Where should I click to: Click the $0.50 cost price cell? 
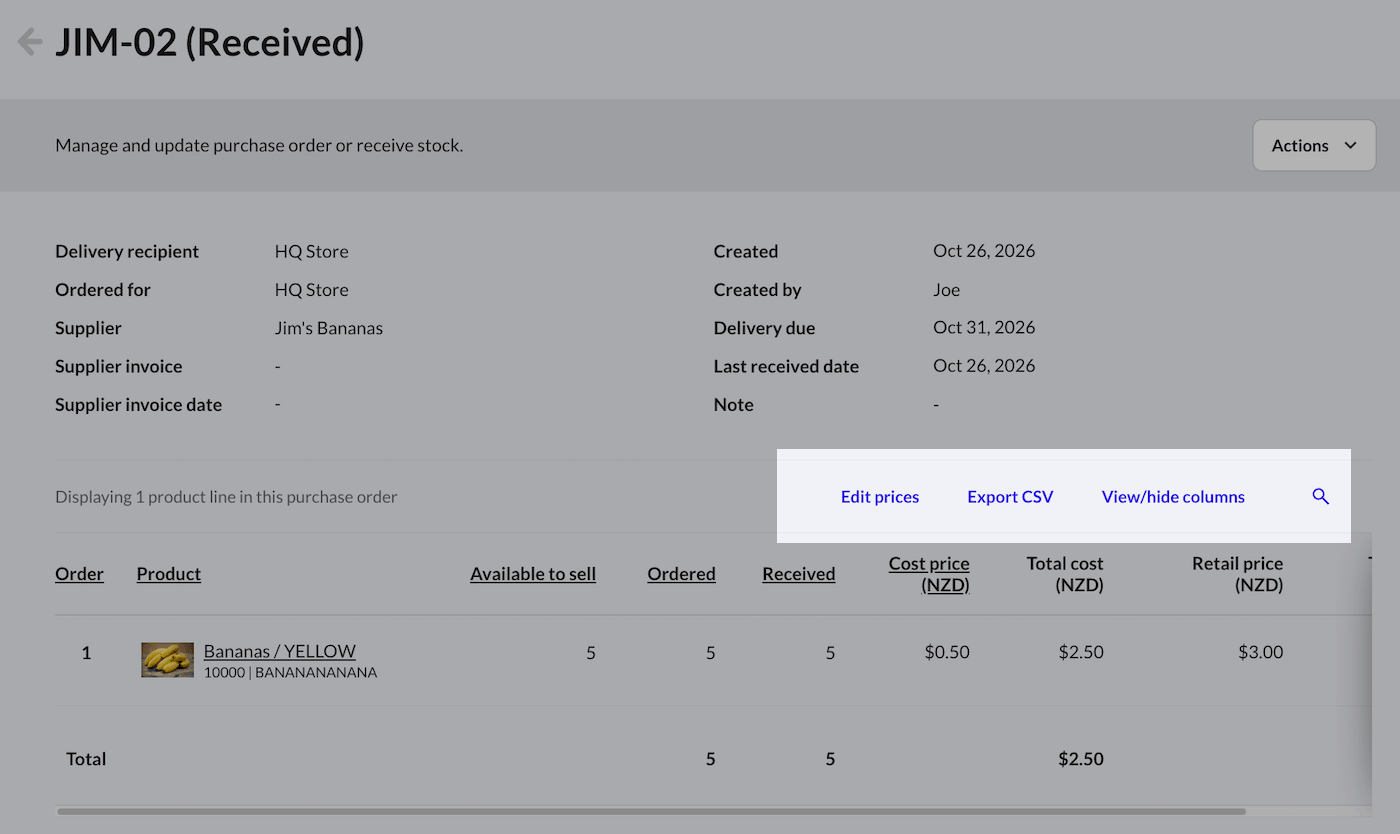pyautogui.click(x=947, y=652)
